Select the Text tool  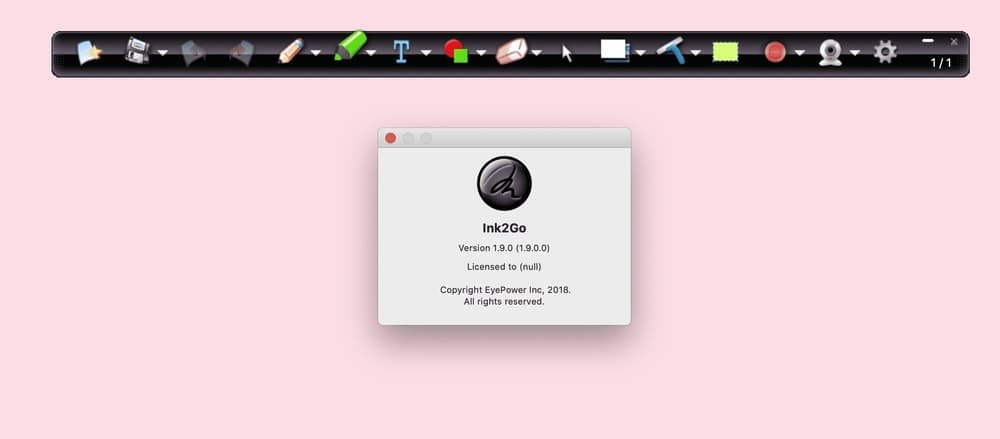point(401,52)
